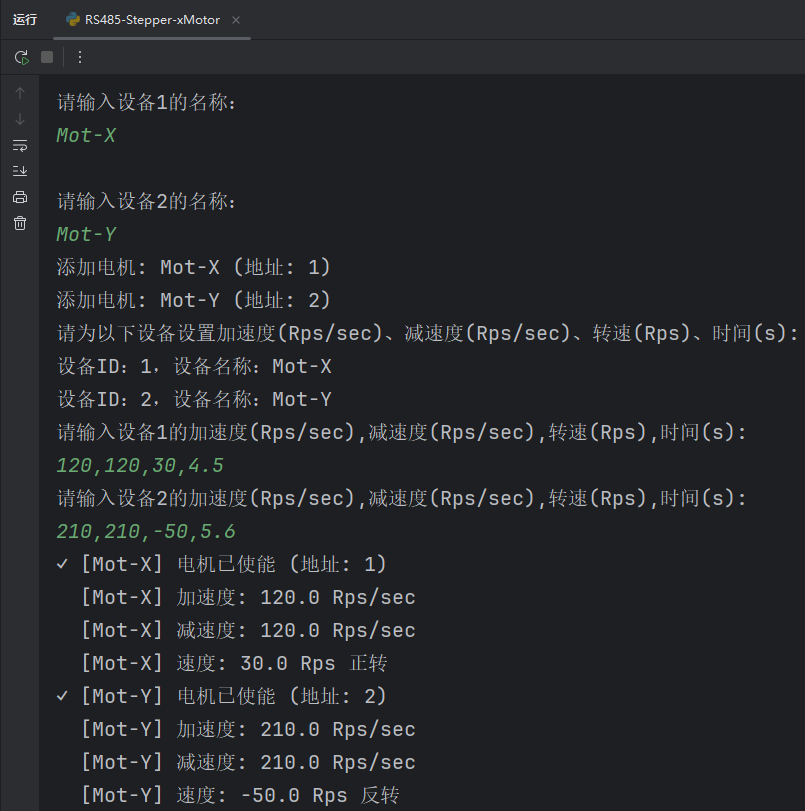Click the line 添加电机: Mot-Y (地址: 2)
This screenshot has height=811, width=805.
pyautogui.click(x=193, y=301)
